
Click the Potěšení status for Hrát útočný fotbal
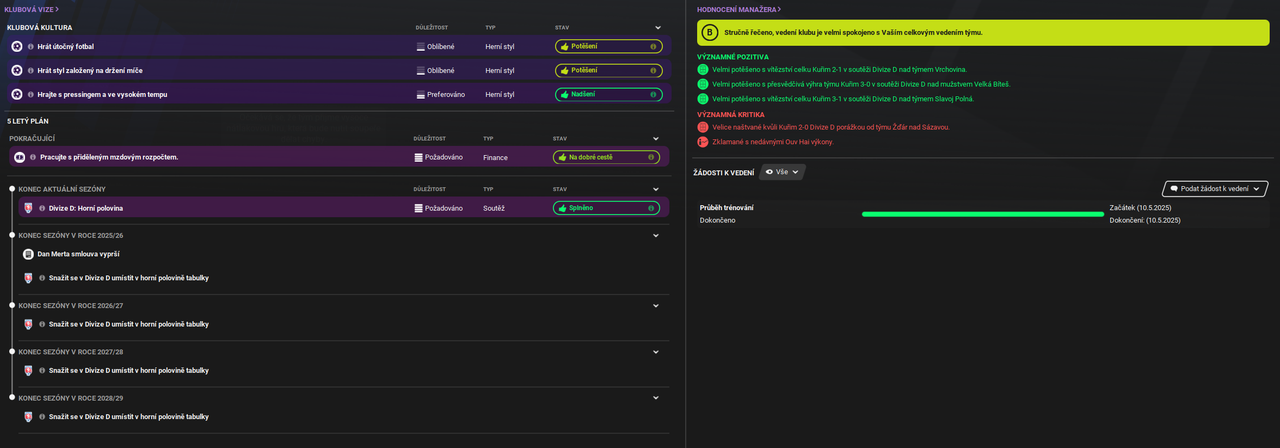(x=608, y=46)
